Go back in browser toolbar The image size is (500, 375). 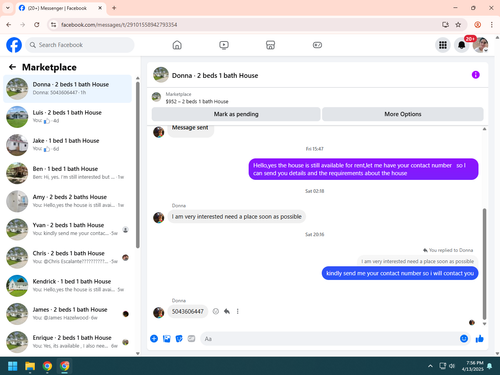coord(9,25)
